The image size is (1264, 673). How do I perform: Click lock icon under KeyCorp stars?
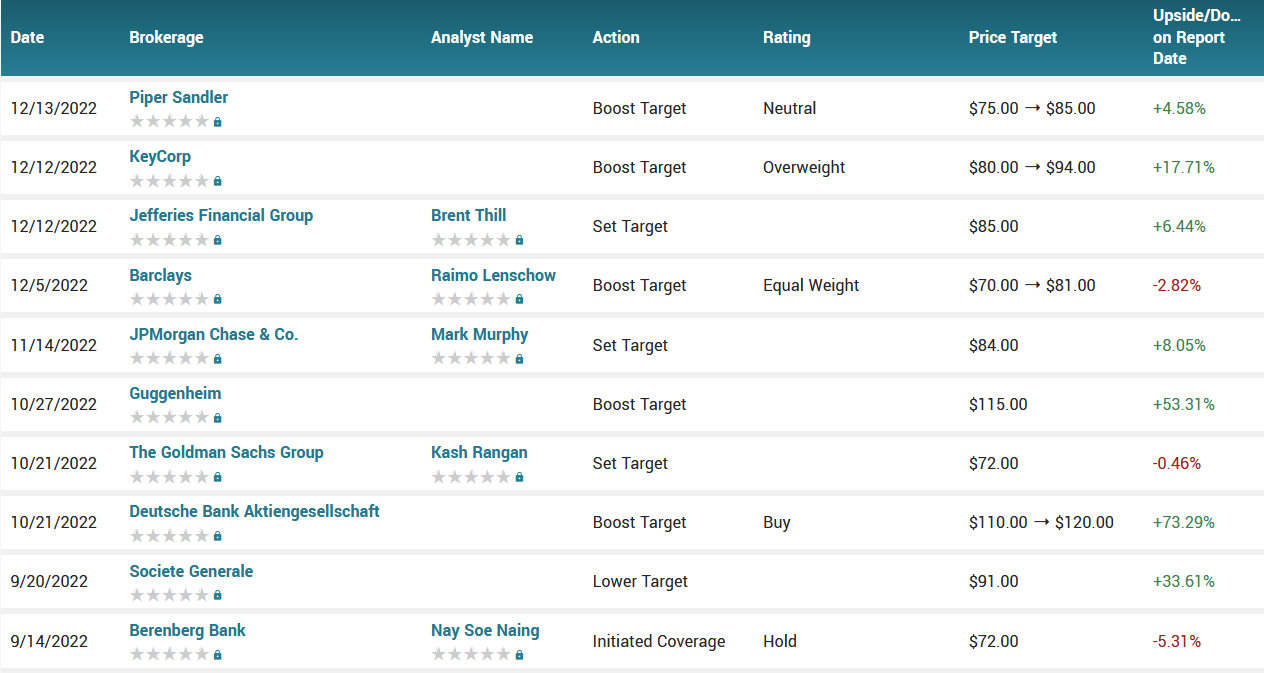click(x=218, y=181)
